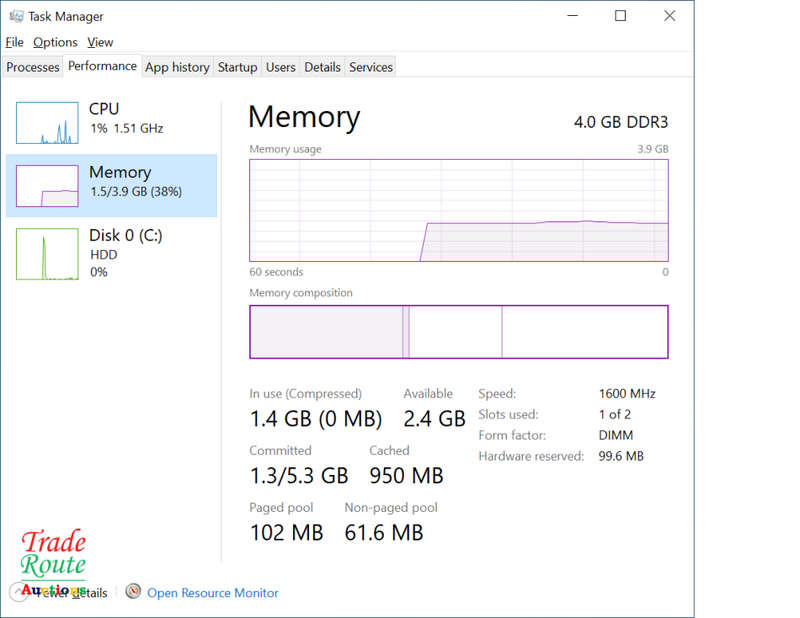800x618 pixels.
Task: Select the Disk 0 (C:) entry
Action: pyautogui.click(x=111, y=254)
